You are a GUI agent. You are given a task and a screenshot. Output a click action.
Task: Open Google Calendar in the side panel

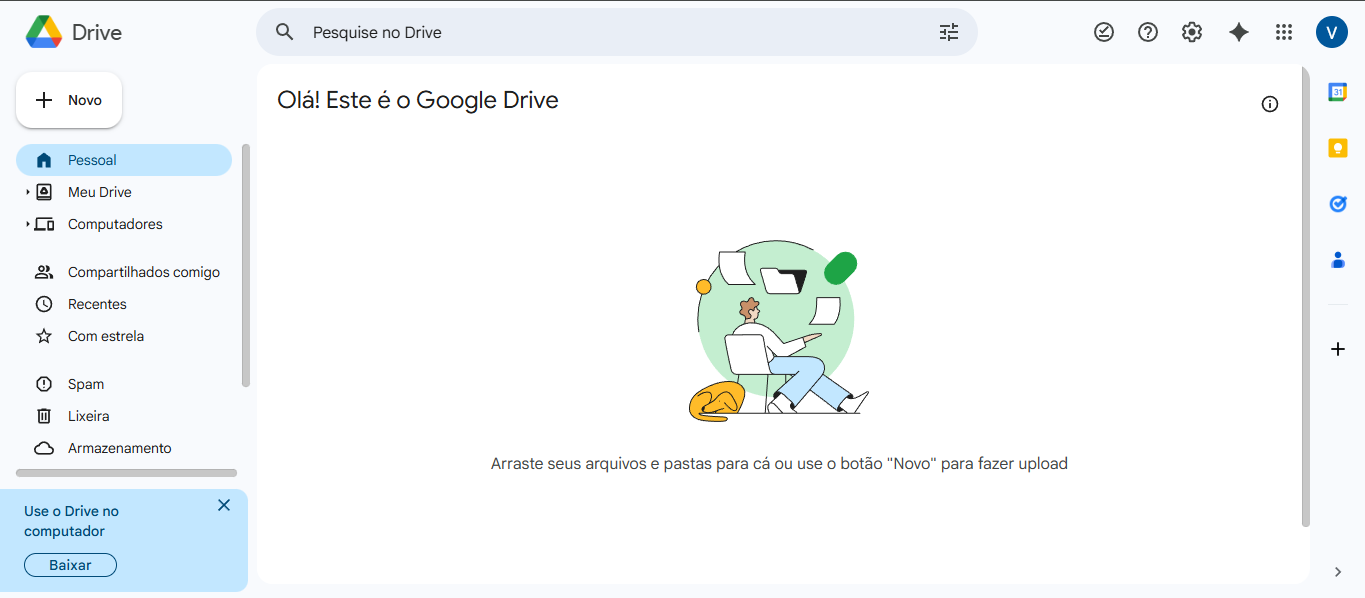point(1338,92)
